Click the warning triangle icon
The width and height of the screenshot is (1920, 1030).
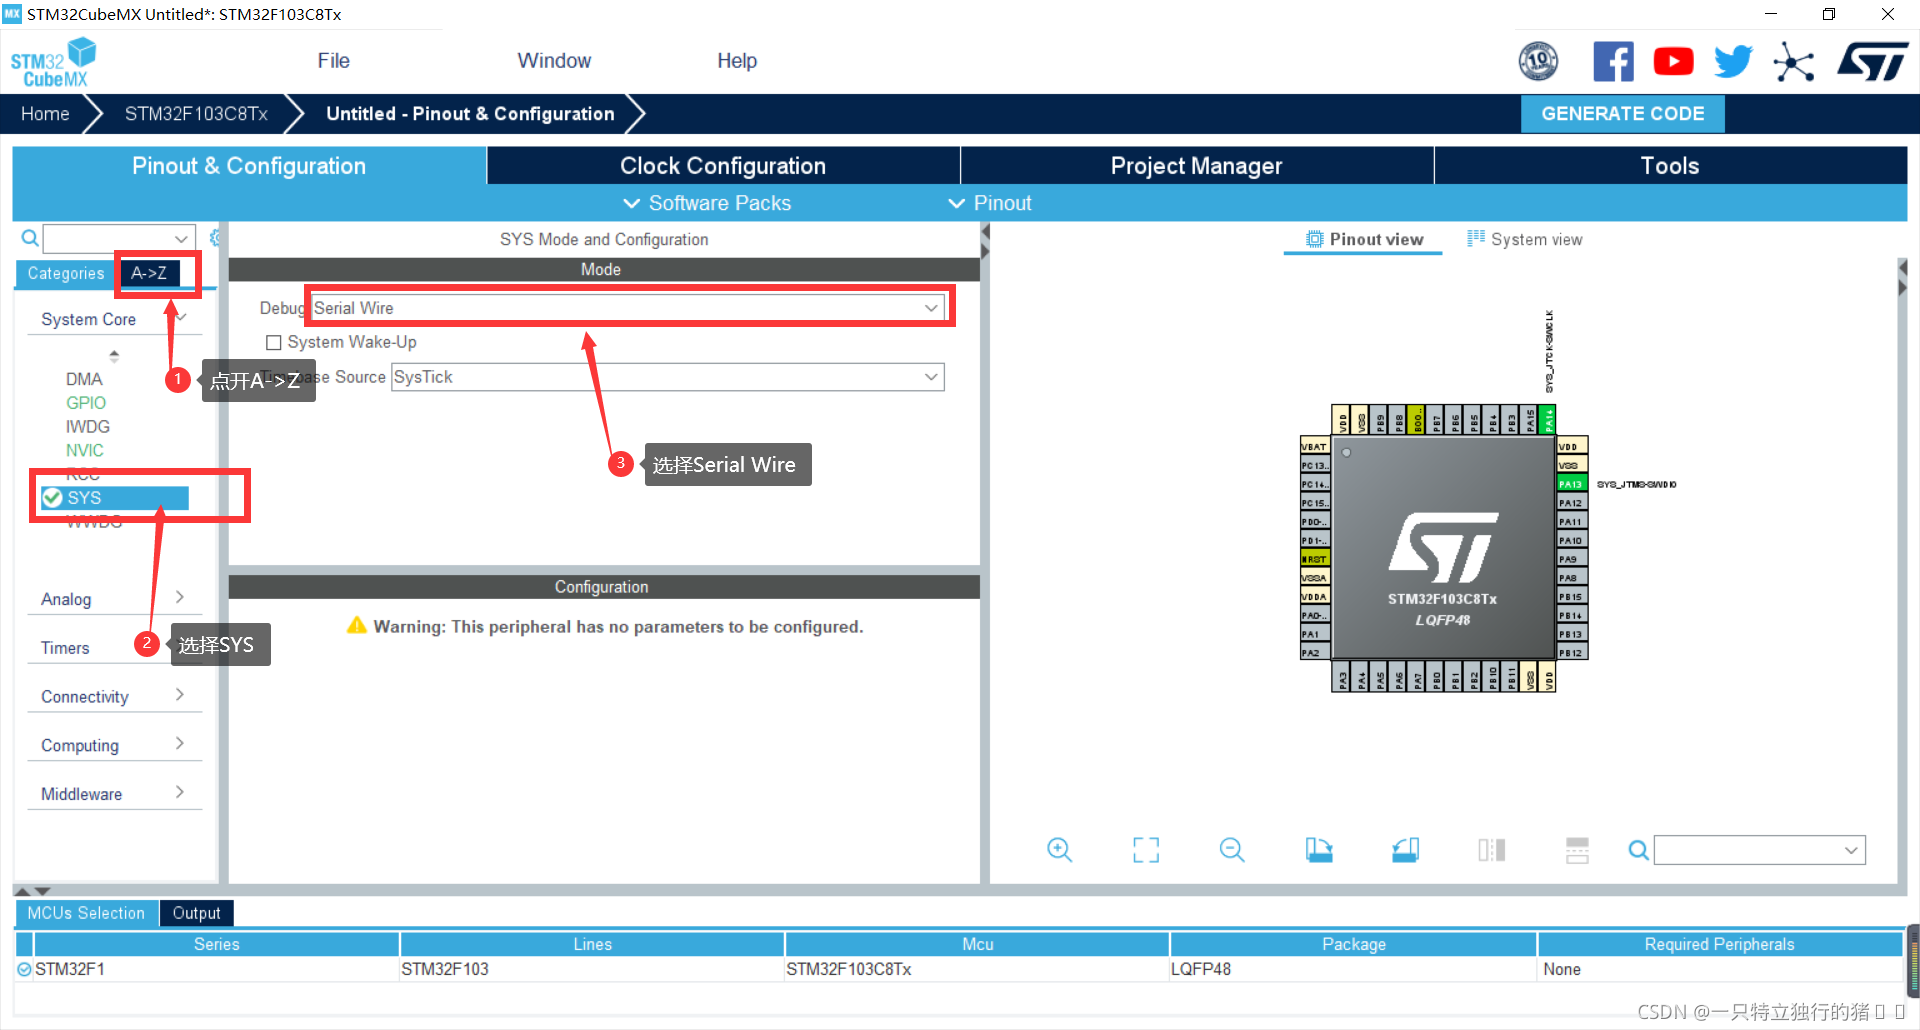click(x=357, y=626)
